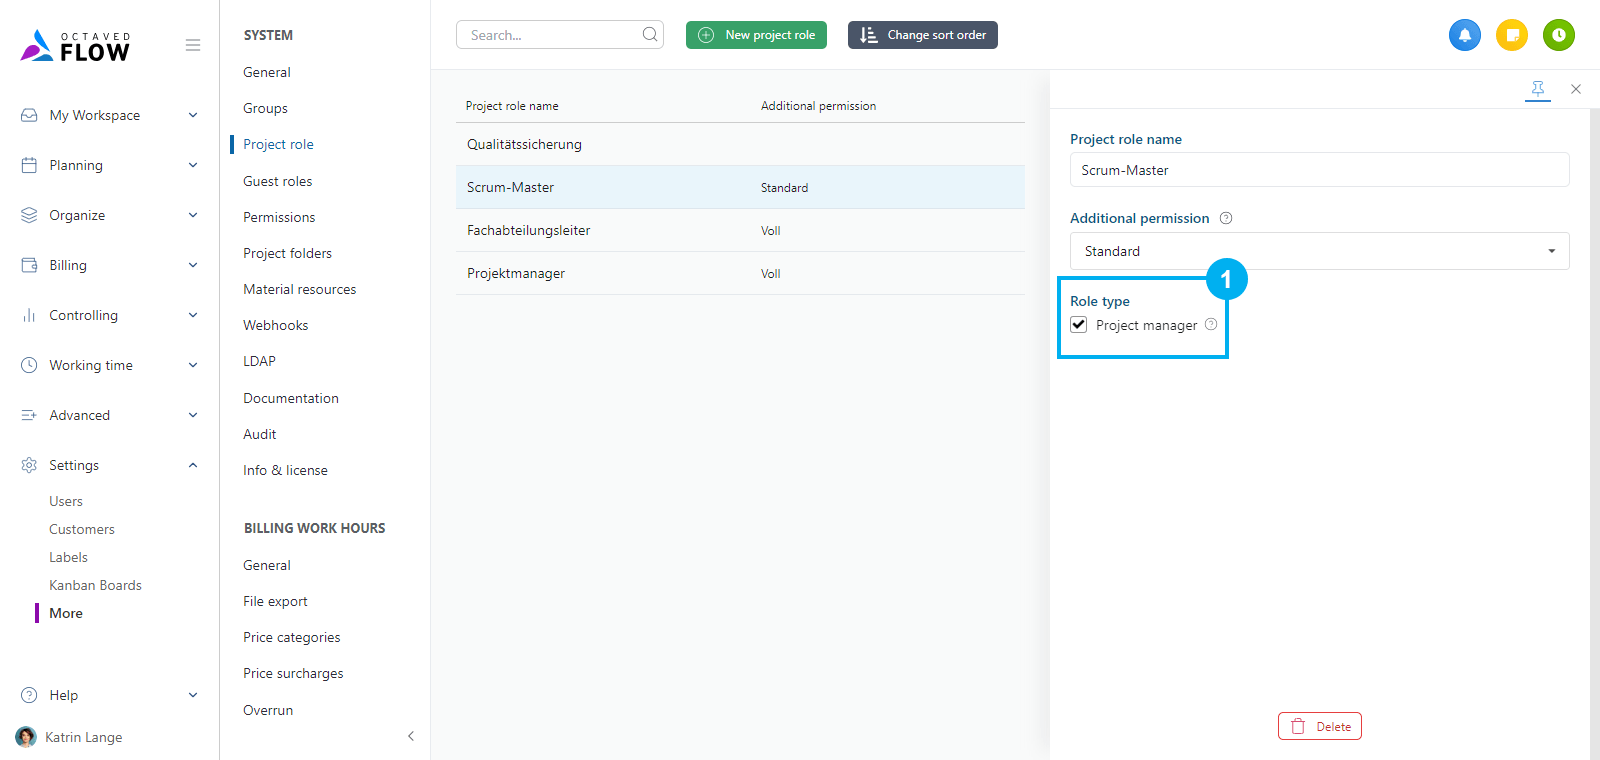Expand the Advanced chevron
The height and width of the screenshot is (760, 1600).
click(x=193, y=415)
